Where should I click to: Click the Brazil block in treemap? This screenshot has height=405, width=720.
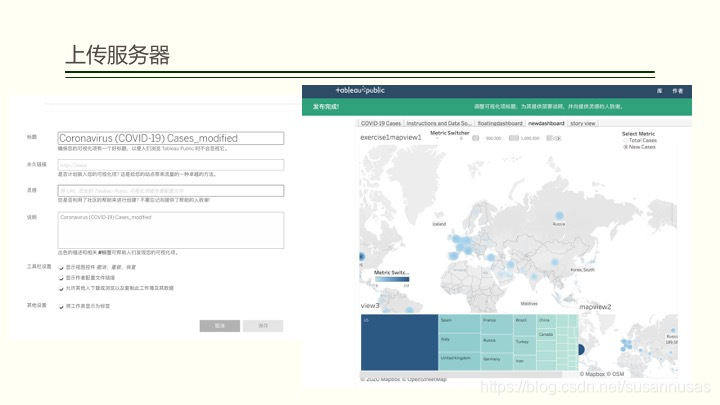524,324
